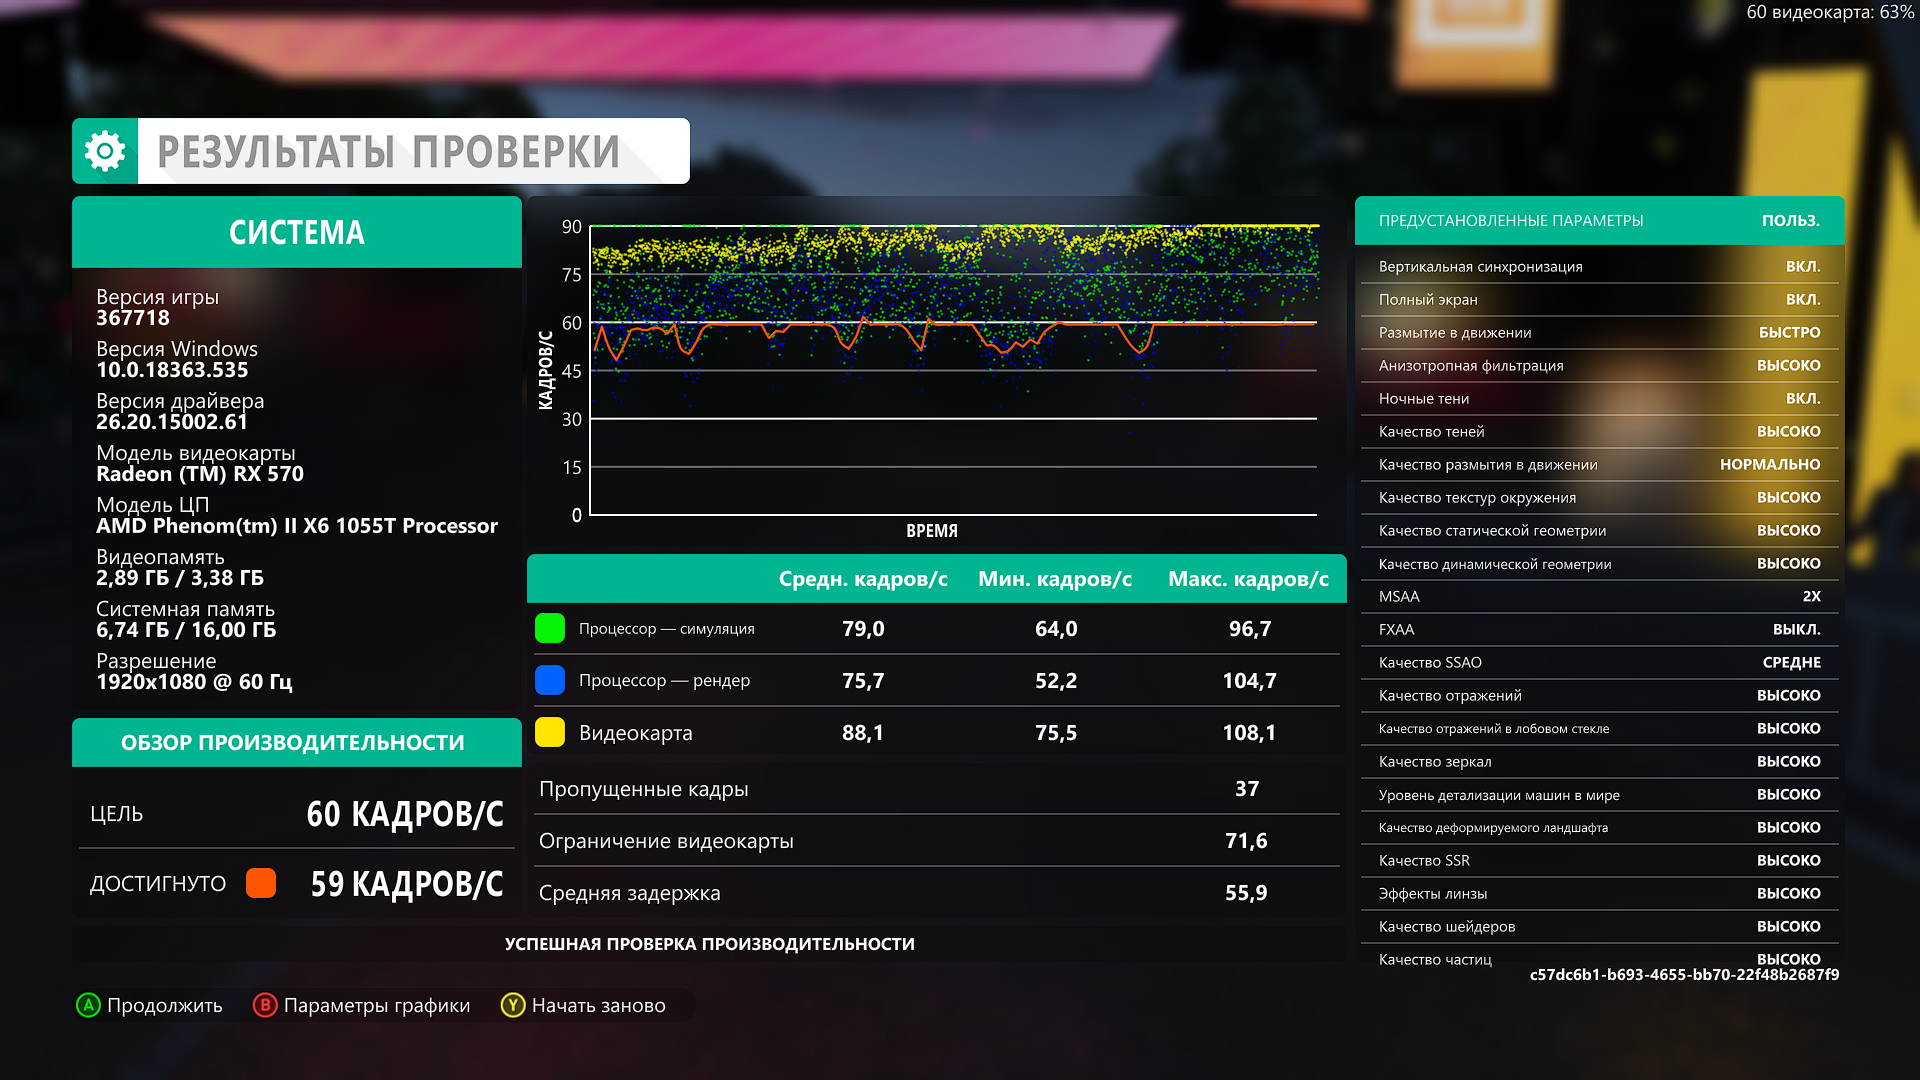
Task: Click the blue Процессор — рендер legend square
Action: [550, 680]
